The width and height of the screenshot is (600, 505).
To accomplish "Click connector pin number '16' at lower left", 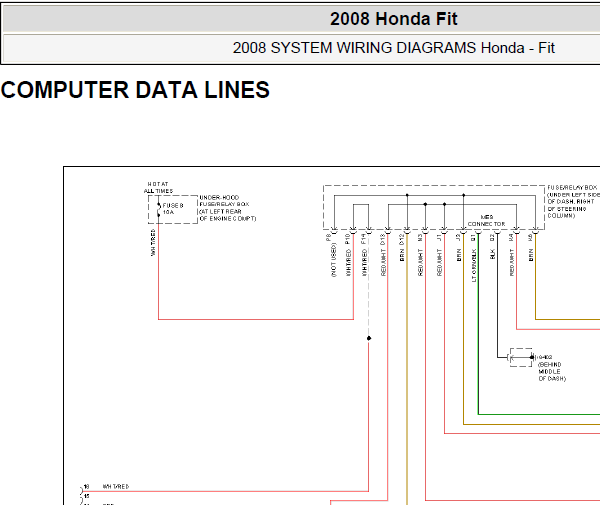I will 86,487.
